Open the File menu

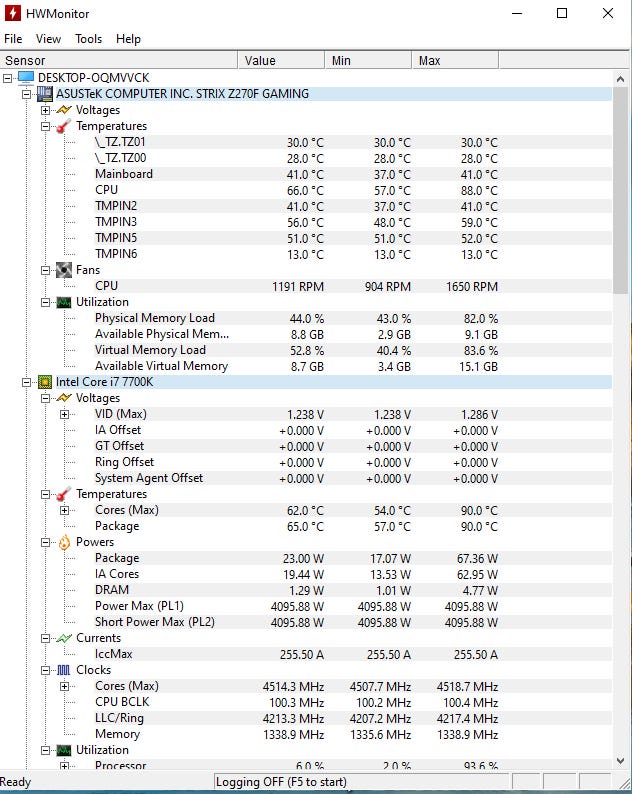click(x=13, y=39)
